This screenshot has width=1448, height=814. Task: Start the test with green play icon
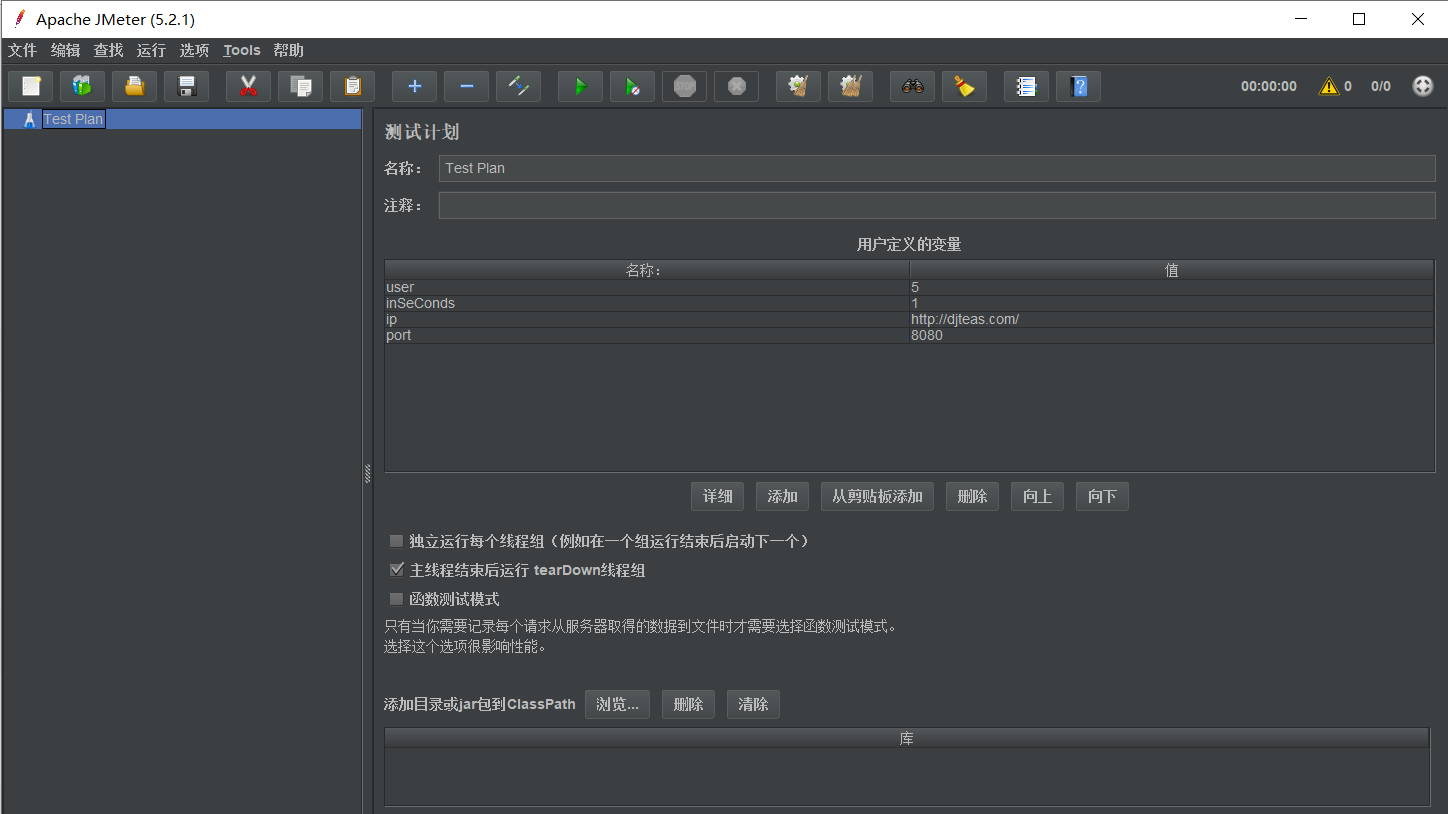pos(580,86)
